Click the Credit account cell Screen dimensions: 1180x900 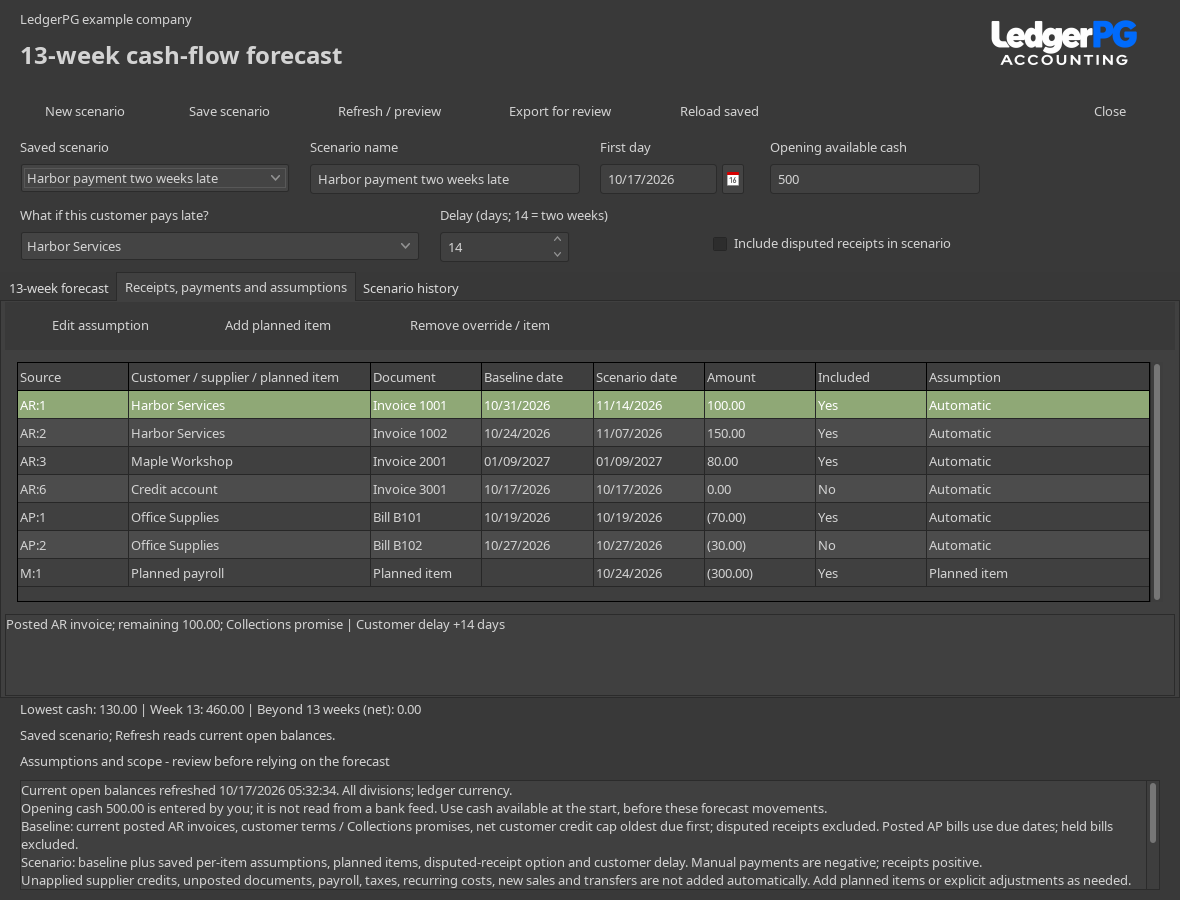[249, 489]
